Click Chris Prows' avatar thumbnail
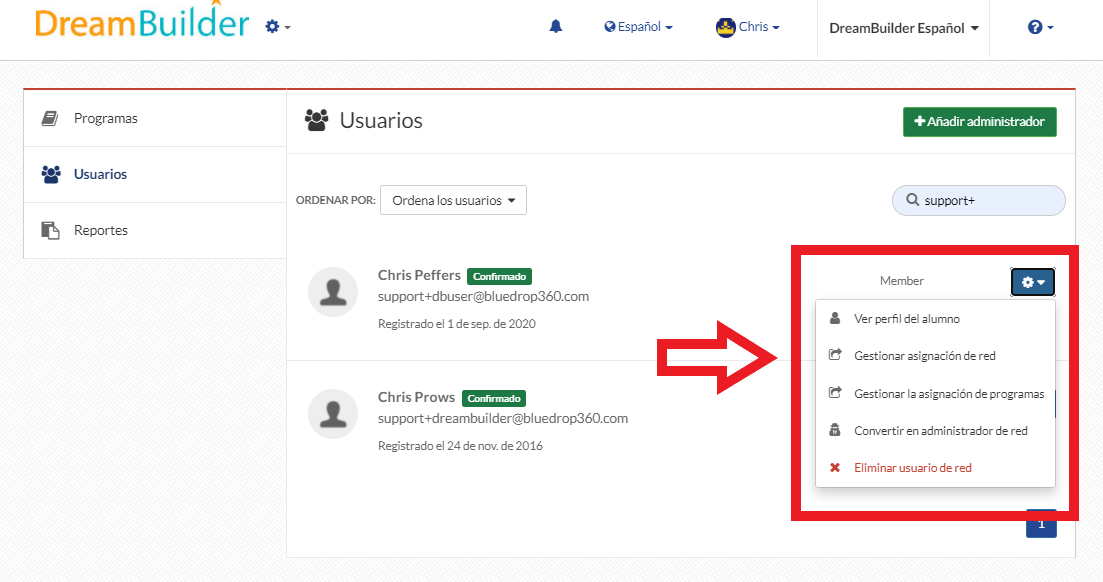The height and width of the screenshot is (582, 1103). coord(333,414)
